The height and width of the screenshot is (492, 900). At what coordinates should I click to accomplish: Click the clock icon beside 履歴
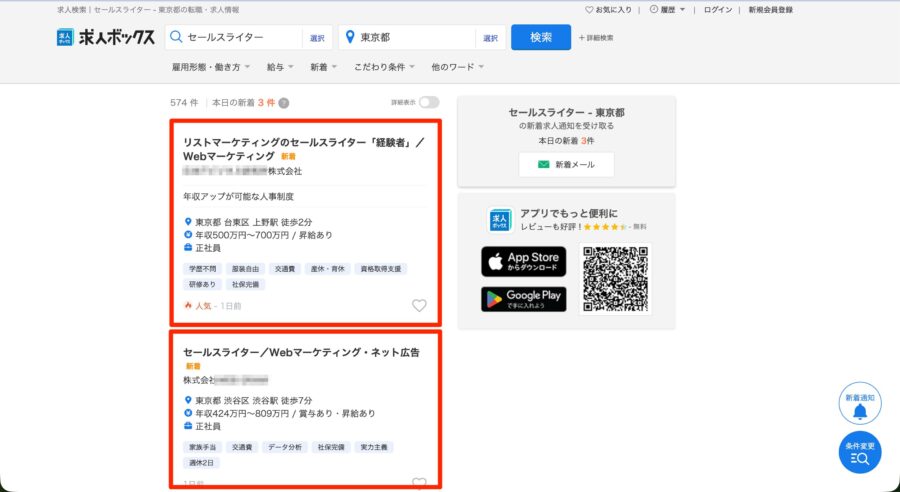pyautogui.click(x=653, y=10)
